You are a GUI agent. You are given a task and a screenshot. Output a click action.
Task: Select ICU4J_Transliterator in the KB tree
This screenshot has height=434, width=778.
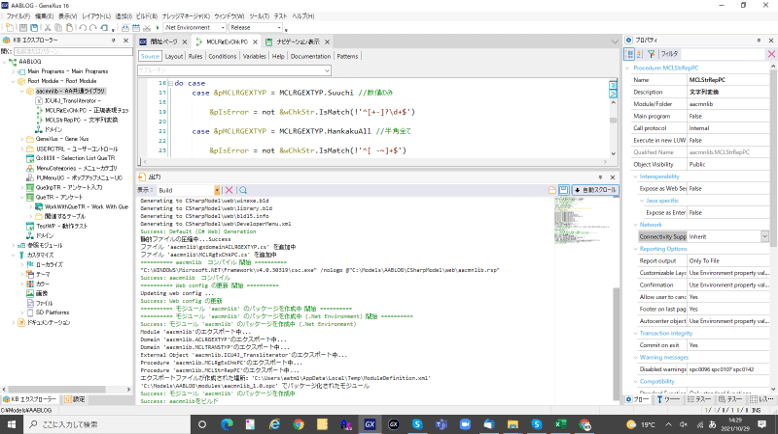pyautogui.click(x=72, y=101)
